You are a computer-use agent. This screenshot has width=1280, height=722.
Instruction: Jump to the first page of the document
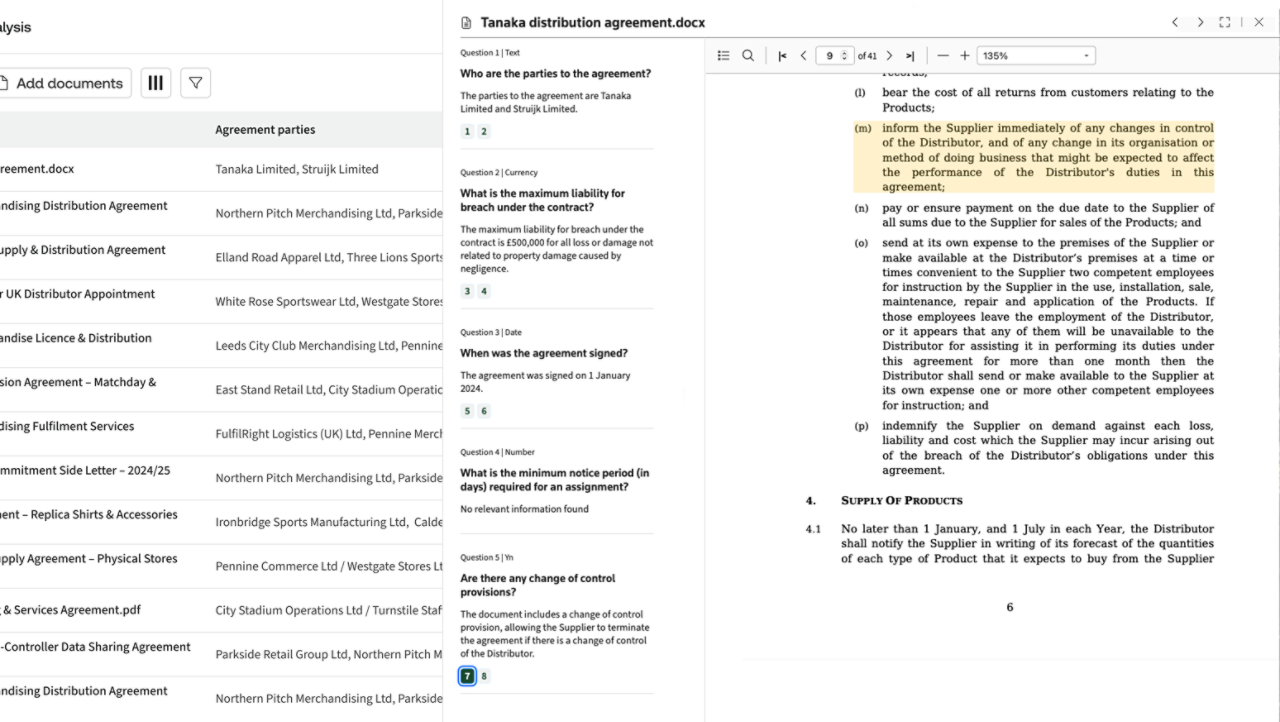tap(782, 56)
